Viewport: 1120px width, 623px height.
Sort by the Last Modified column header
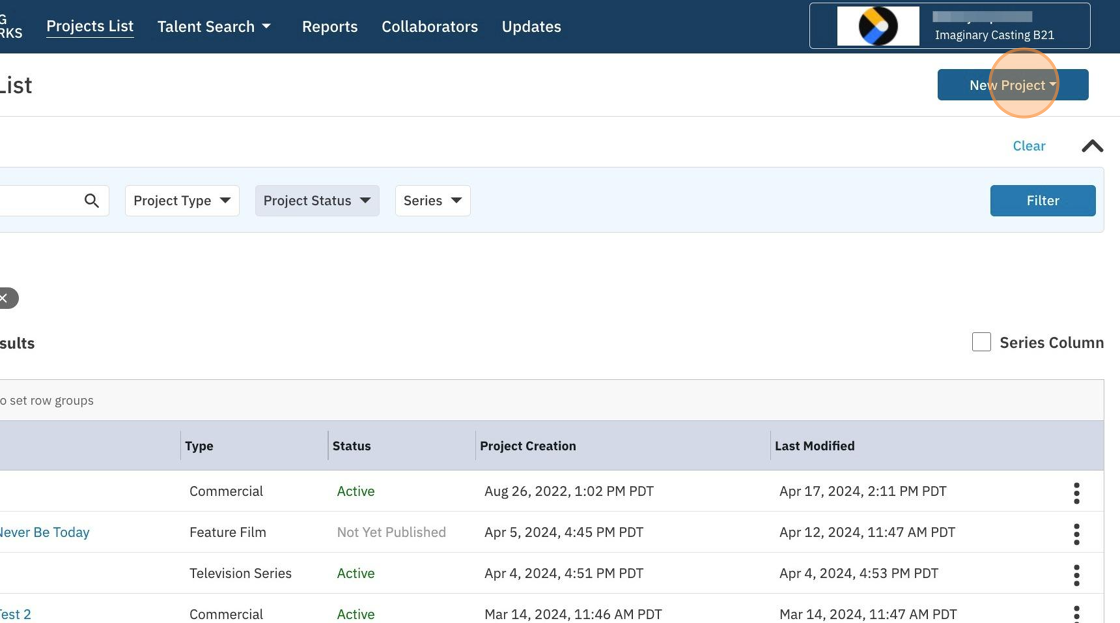tap(814, 446)
